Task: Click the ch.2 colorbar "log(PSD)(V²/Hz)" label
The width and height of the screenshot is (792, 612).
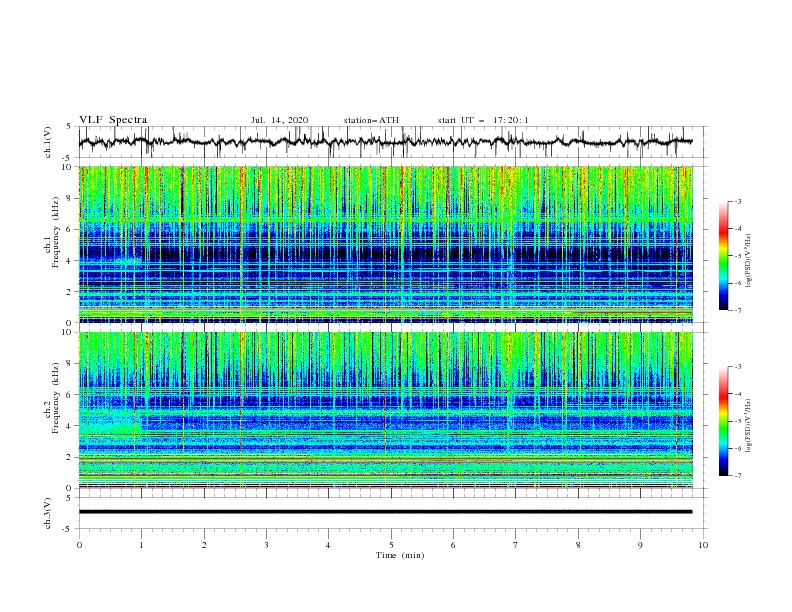Action: [x=749, y=425]
